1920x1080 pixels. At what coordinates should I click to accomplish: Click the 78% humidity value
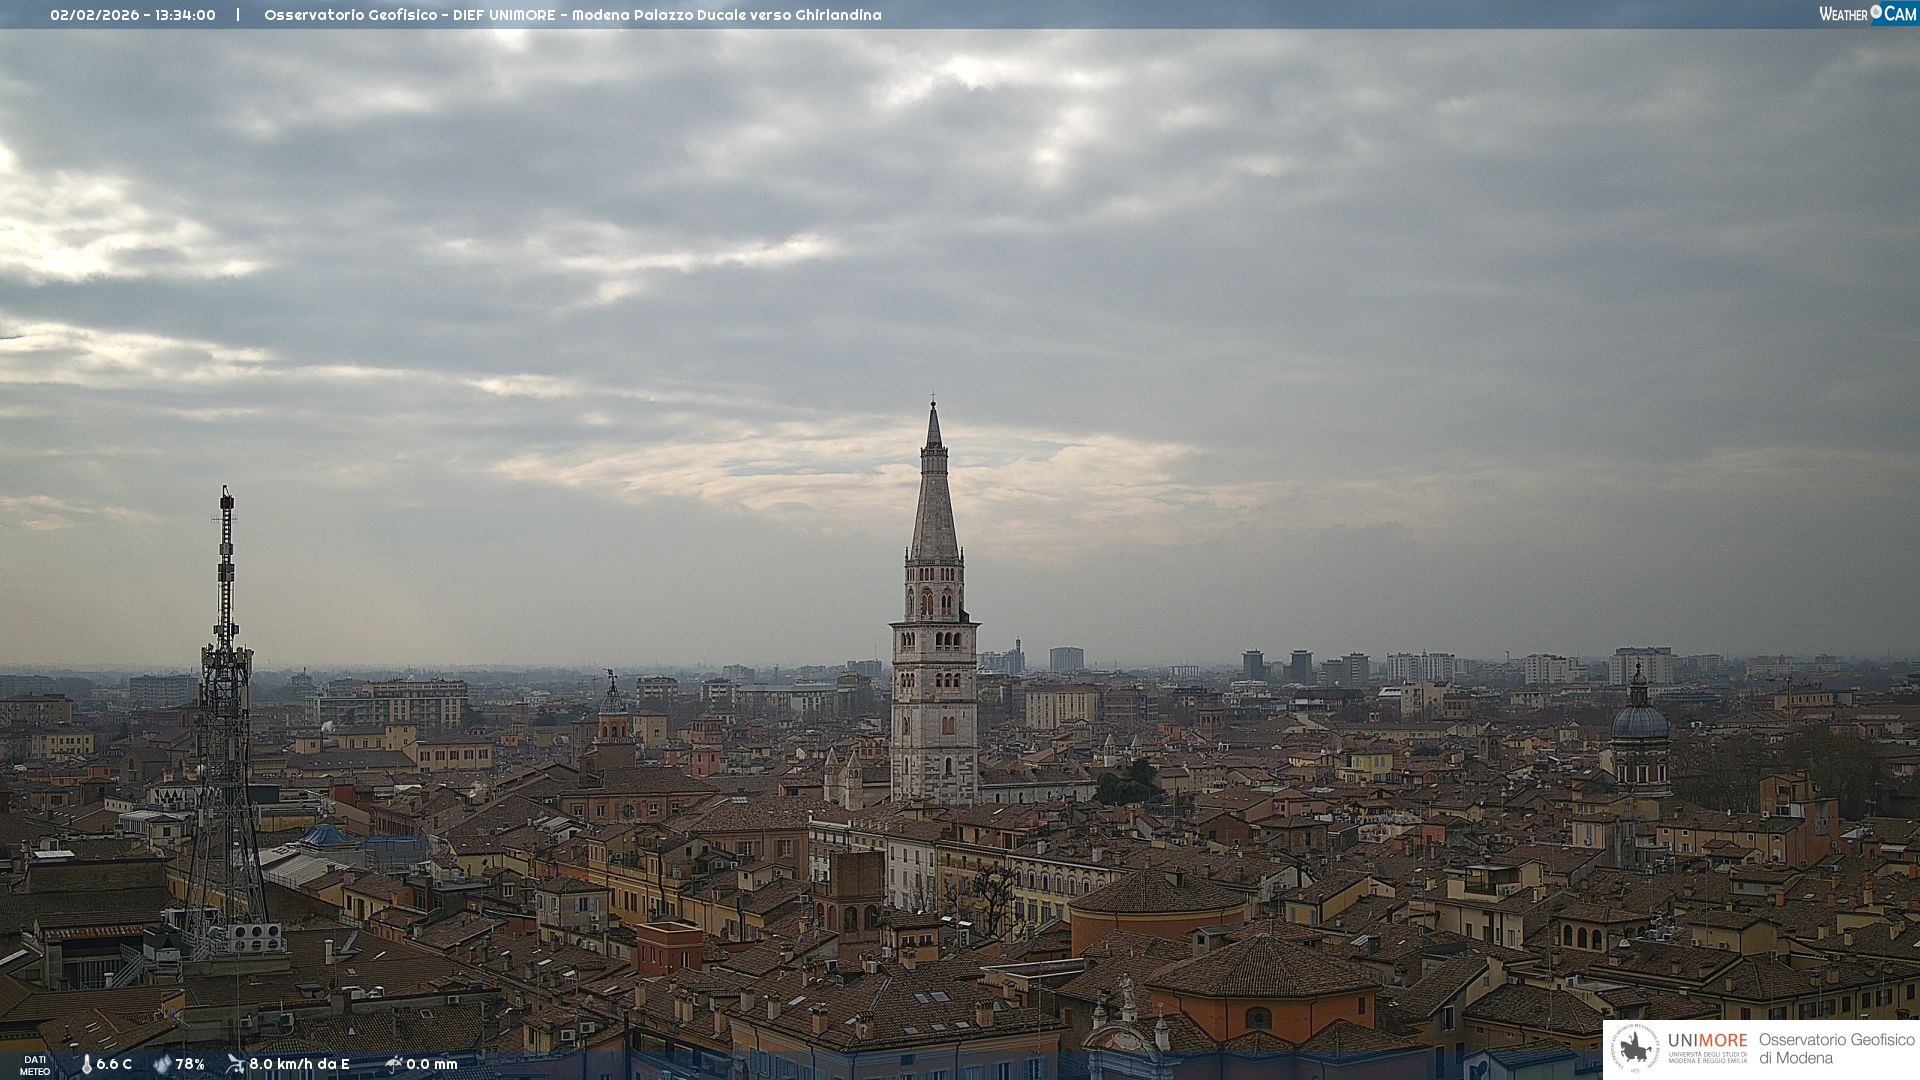click(x=190, y=1064)
